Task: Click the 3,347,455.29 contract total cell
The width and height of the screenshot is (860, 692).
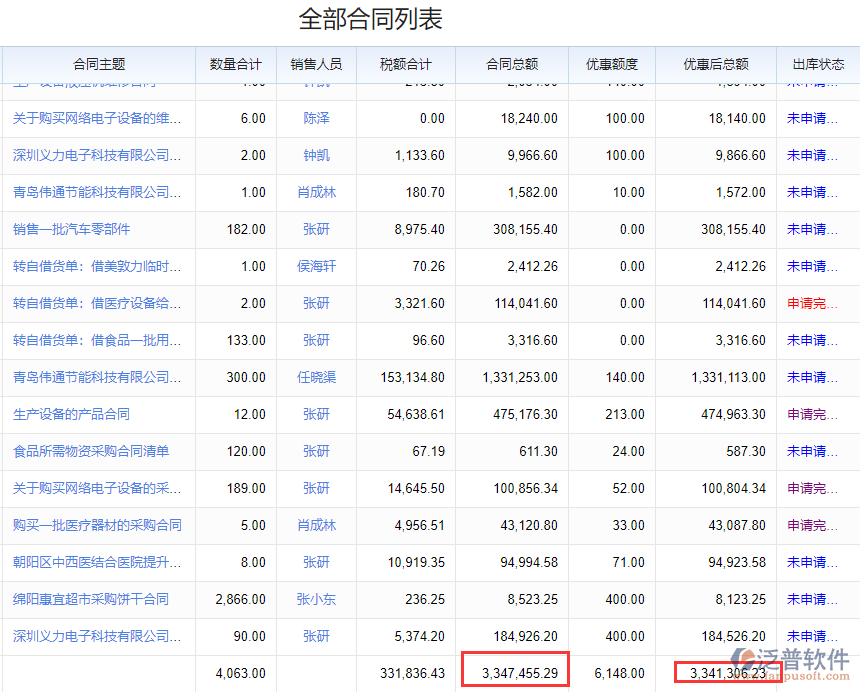Action: pyautogui.click(x=514, y=673)
